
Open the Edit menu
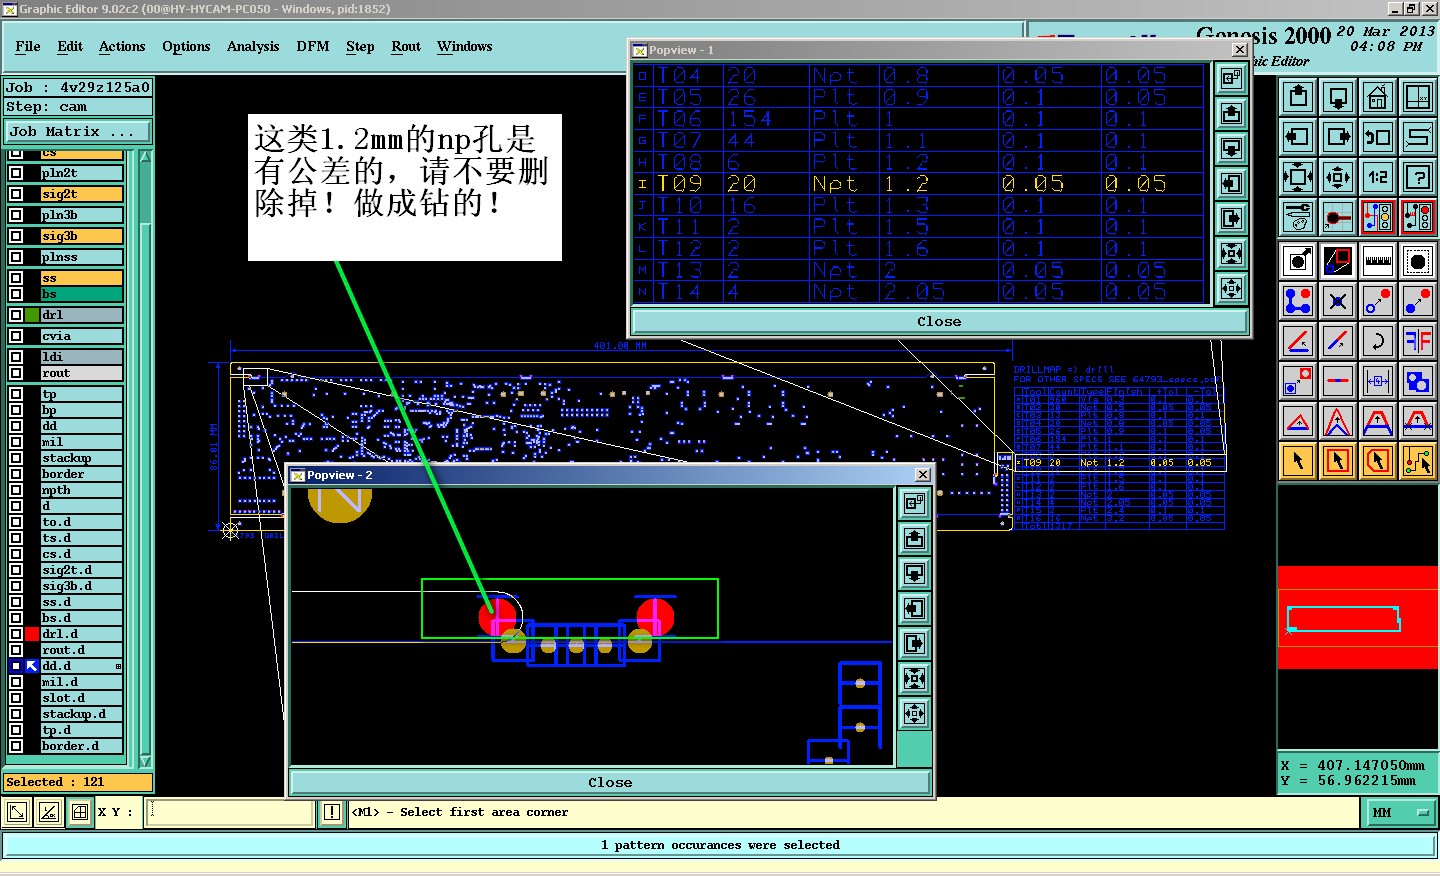[x=70, y=46]
